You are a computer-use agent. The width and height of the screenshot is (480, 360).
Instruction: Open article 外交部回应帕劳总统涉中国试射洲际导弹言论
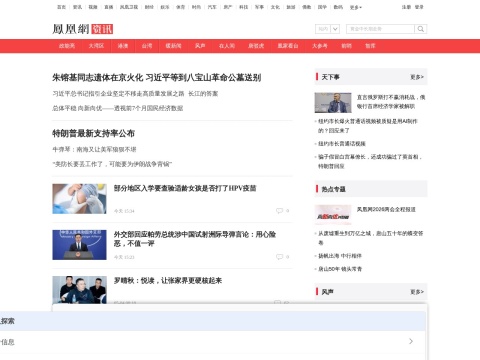pos(195,239)
